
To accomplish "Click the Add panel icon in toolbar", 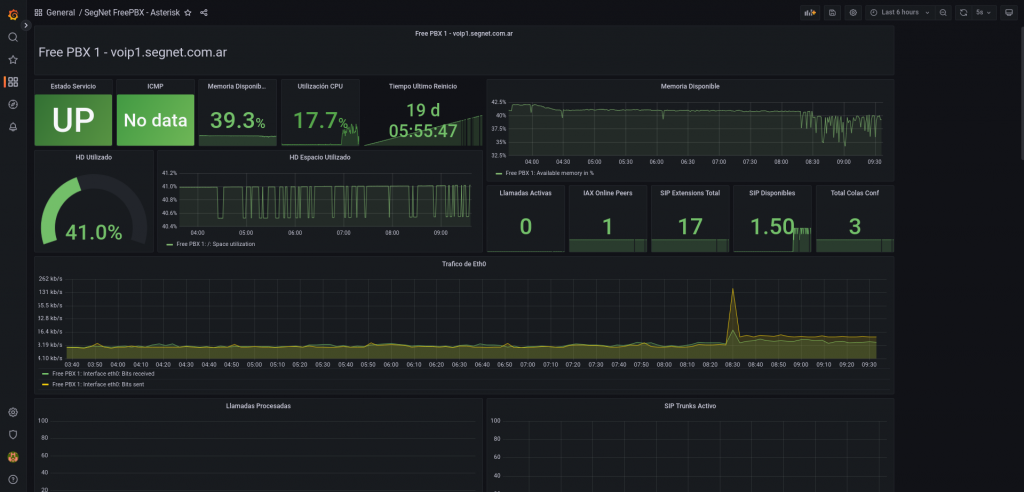I will (x=810, y=13).
